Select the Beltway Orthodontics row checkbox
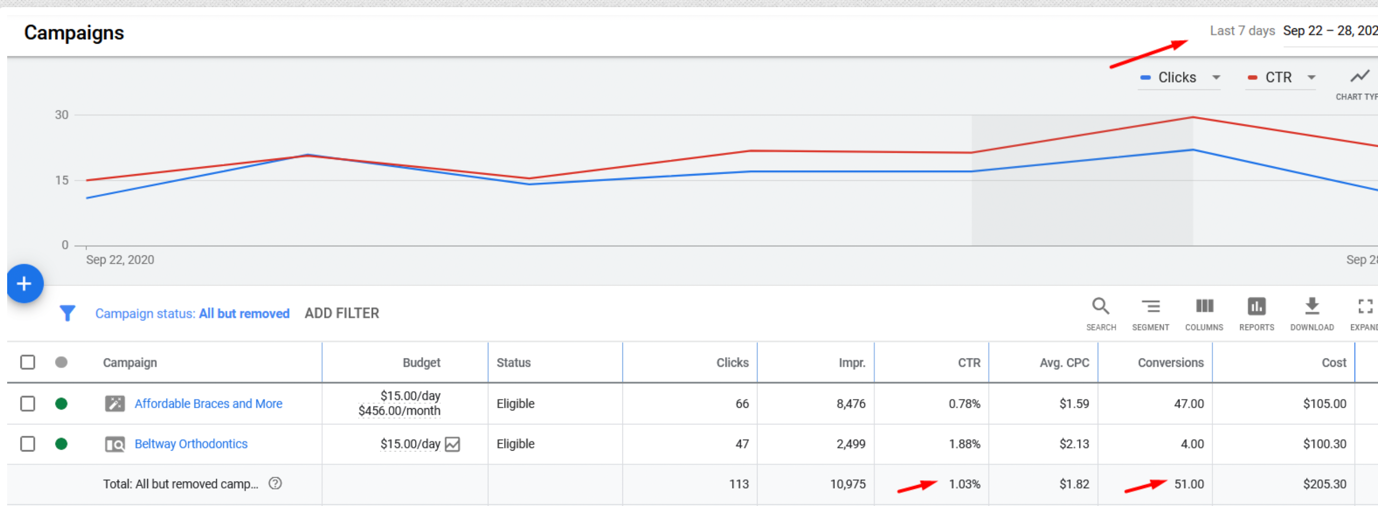 pyautogui.click(x=28, y=444)
